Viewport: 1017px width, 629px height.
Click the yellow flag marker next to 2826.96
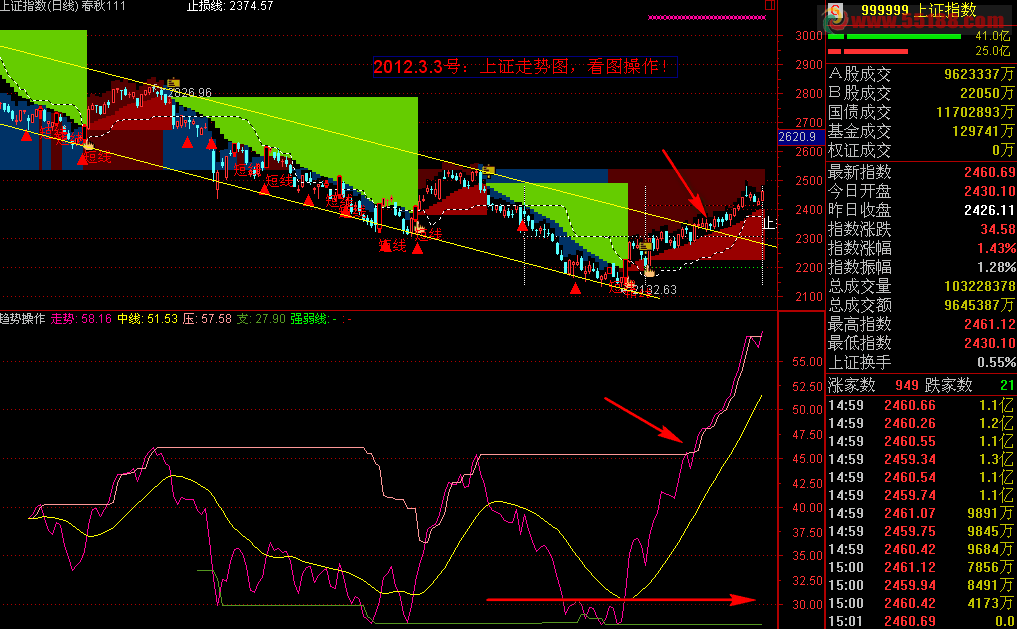click(173, 82)
